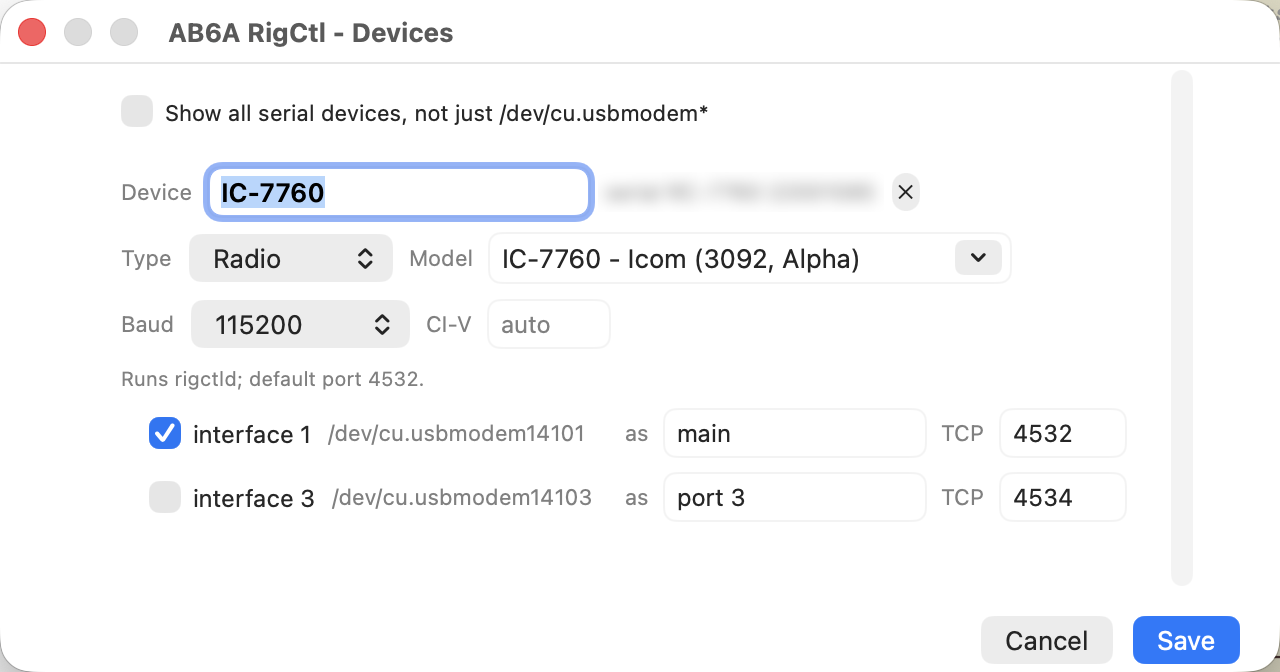Click the 'interface 1' label
The width and height of the screenshot is (1280, 672).
(252, 434)
